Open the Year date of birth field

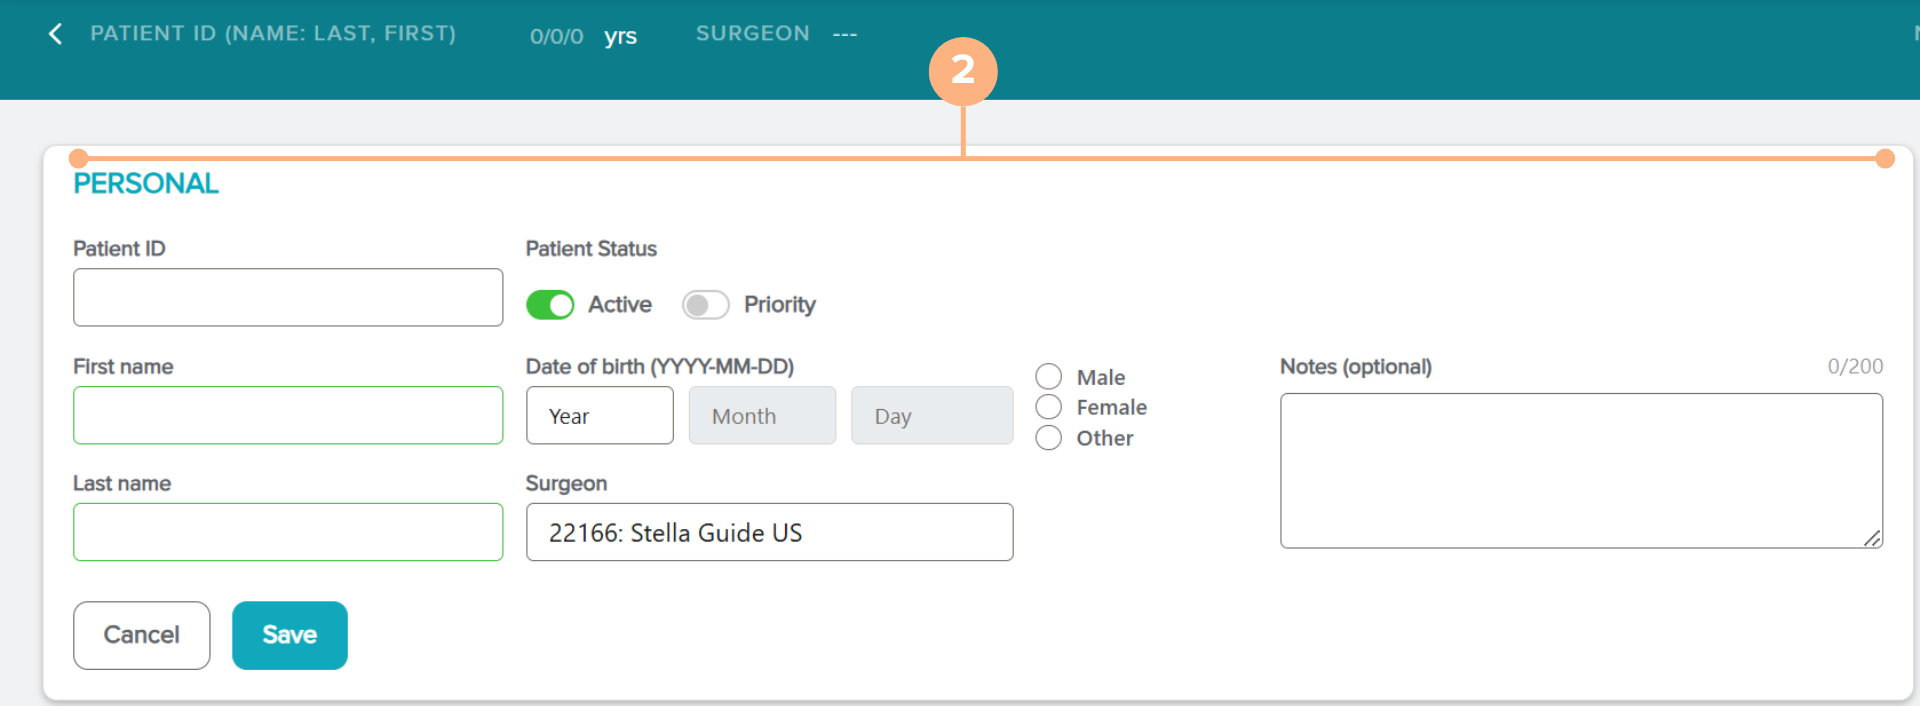[x=599, y=416]
